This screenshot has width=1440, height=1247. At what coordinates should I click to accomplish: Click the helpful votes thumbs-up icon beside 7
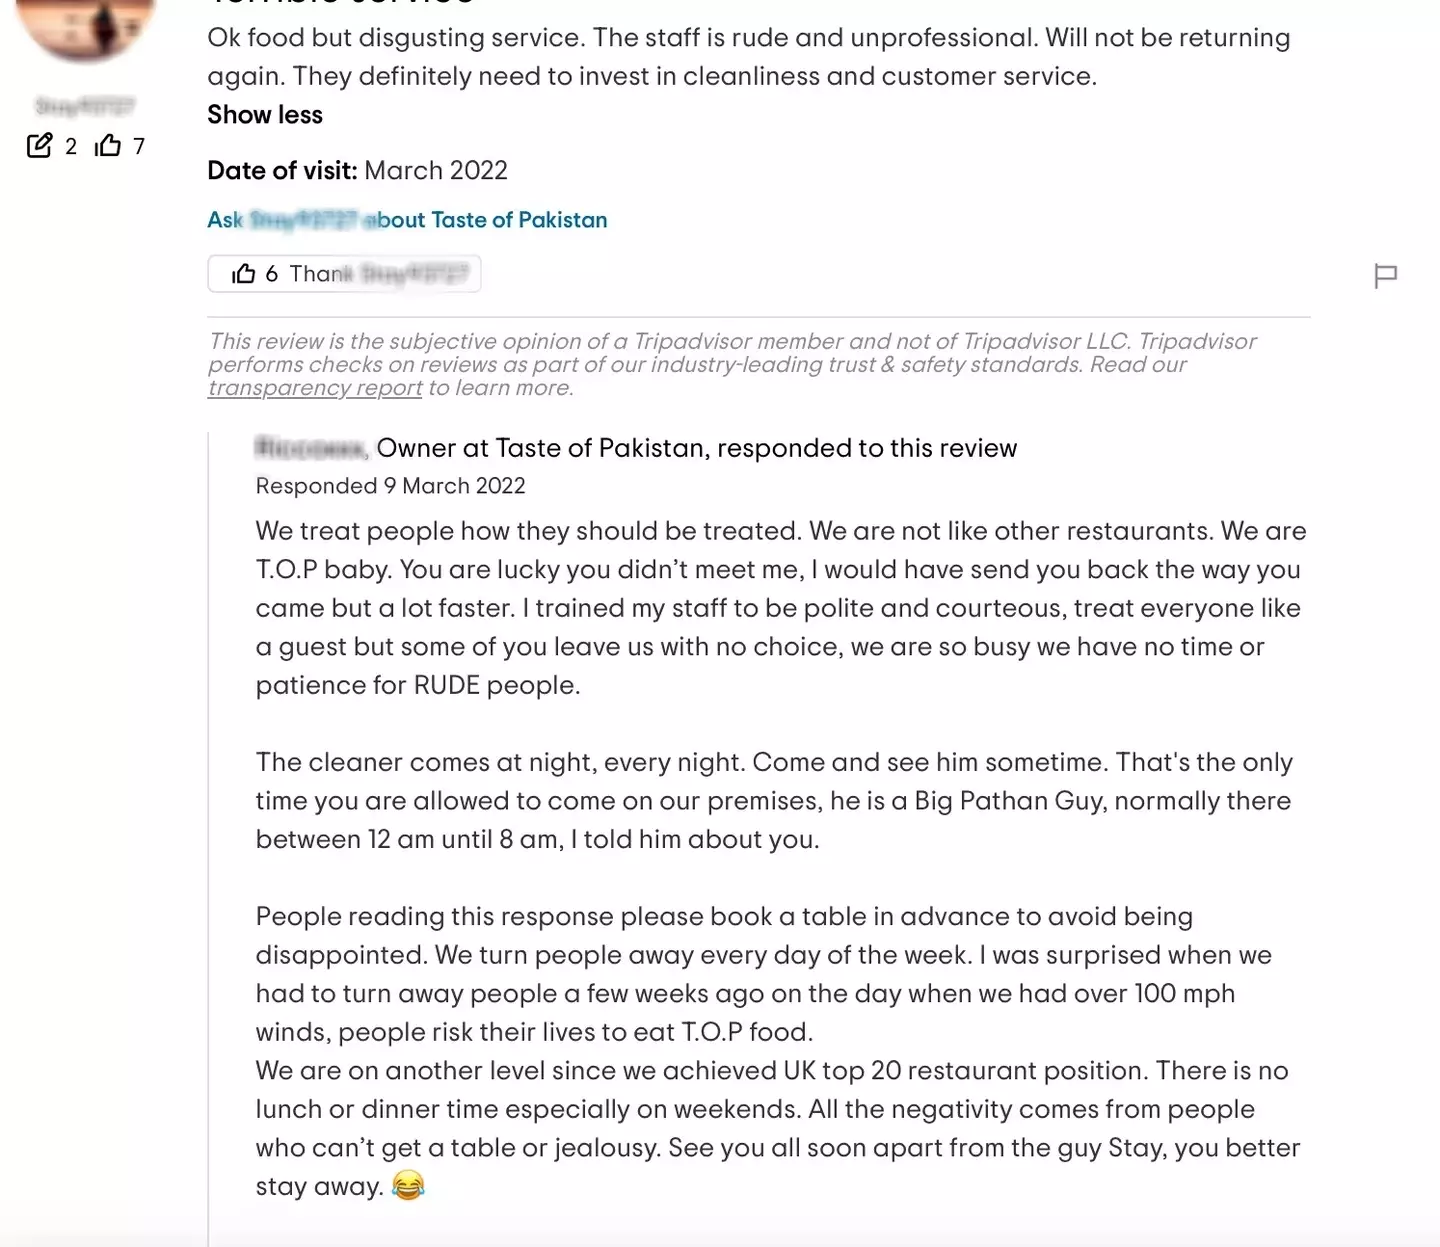pos(108,146)
